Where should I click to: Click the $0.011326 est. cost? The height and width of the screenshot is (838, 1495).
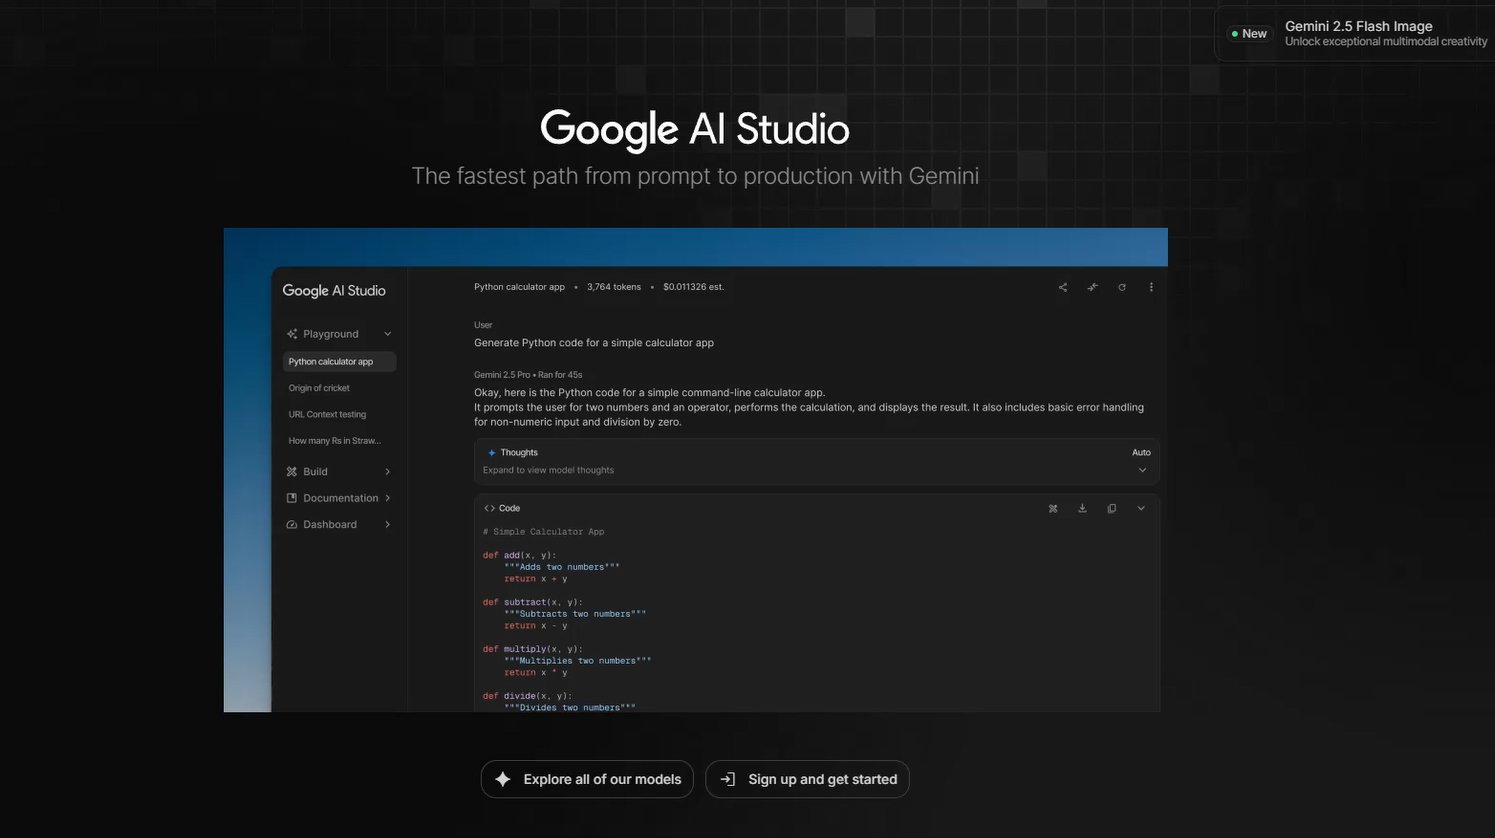(693, 287)
